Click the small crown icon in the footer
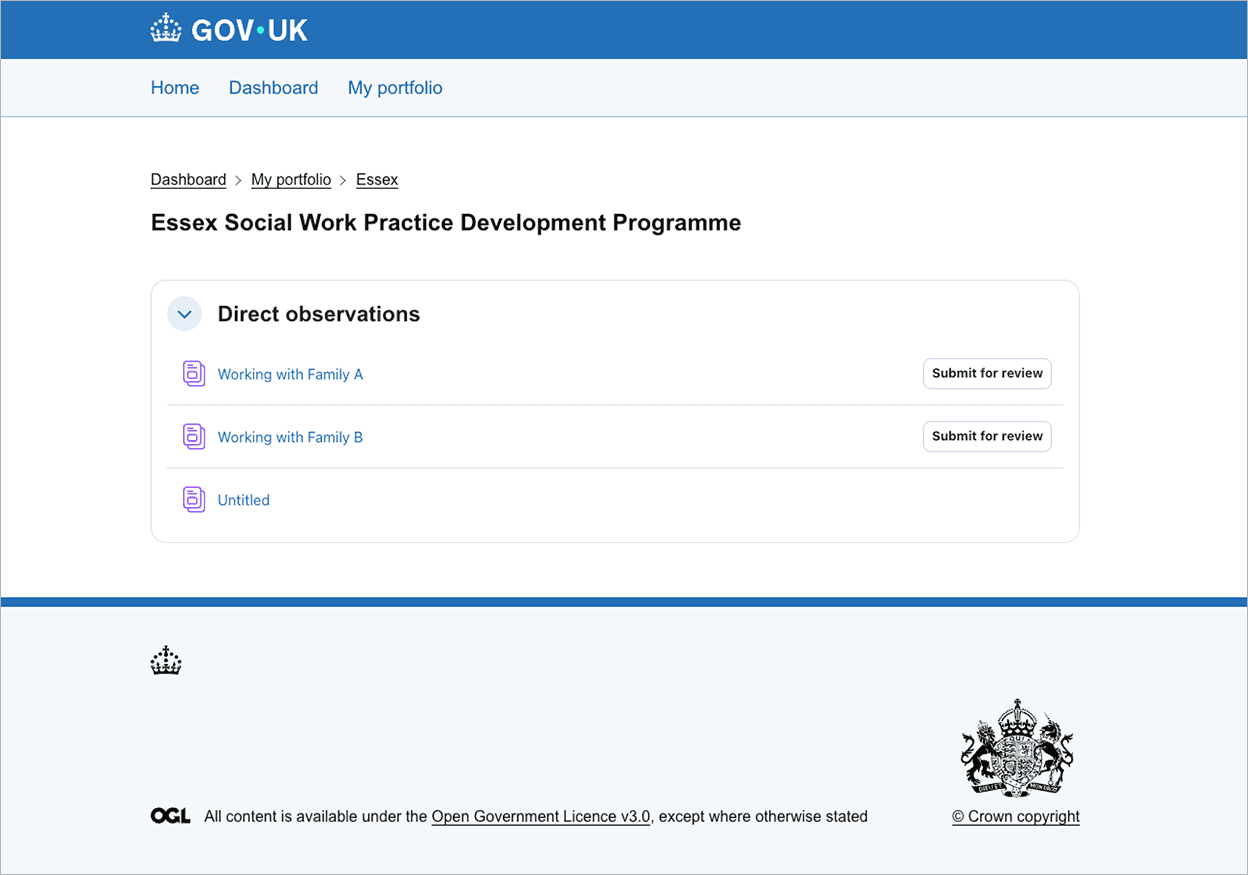1248x875 pixels. pos(166,660)
